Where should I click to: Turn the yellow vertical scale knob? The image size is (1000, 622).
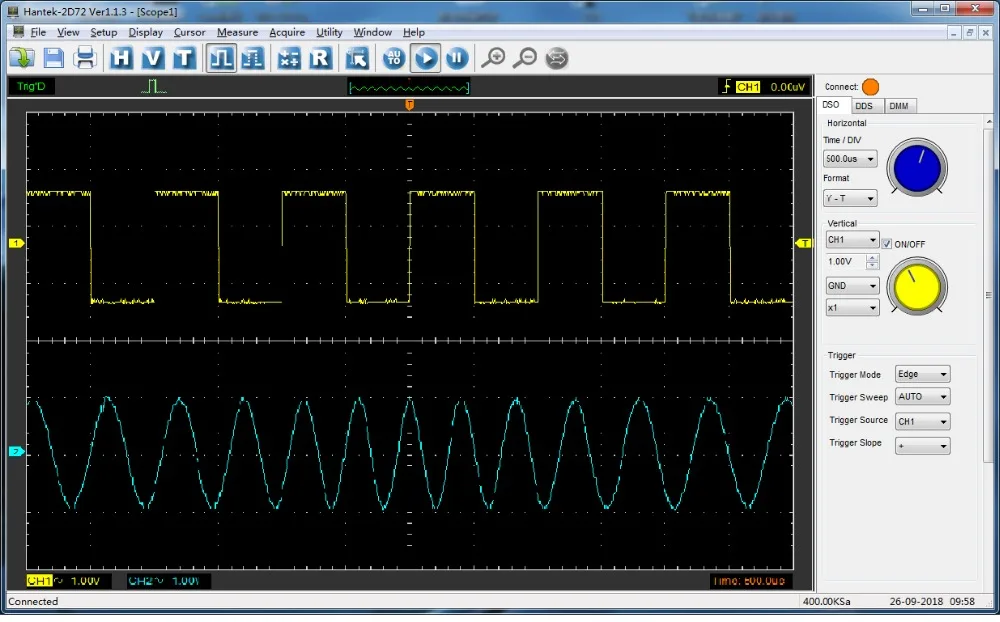coord(916,287)
